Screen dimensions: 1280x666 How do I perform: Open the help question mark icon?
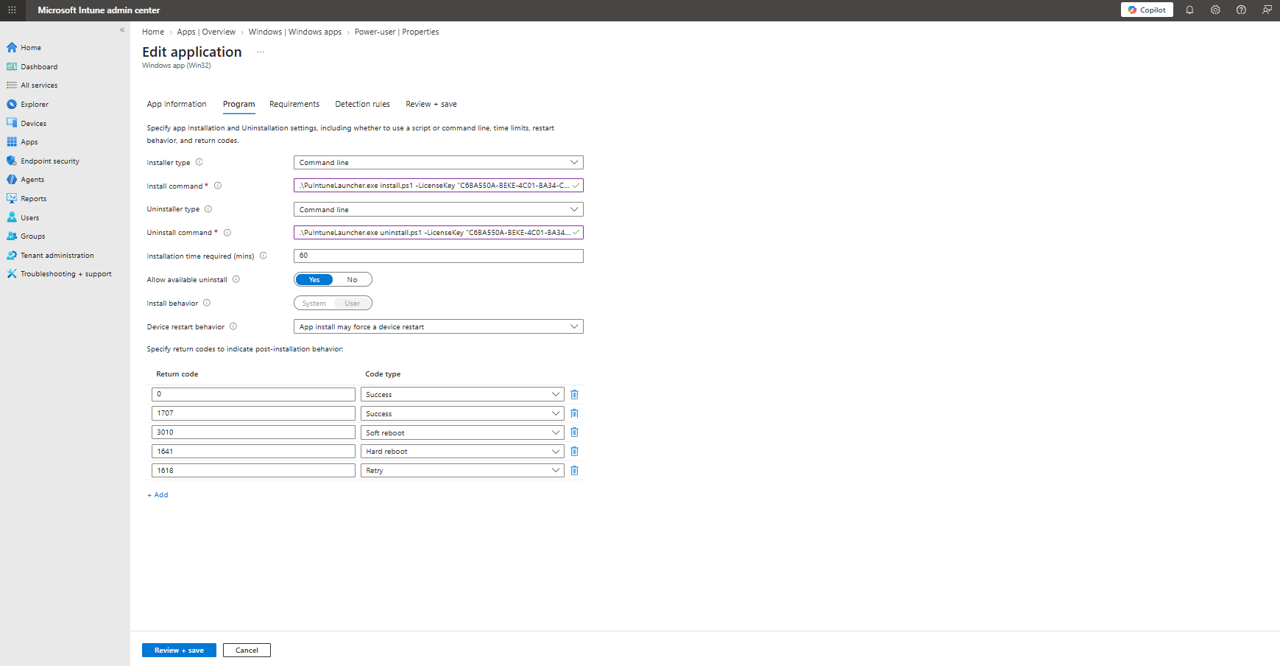pos(1241,10)
